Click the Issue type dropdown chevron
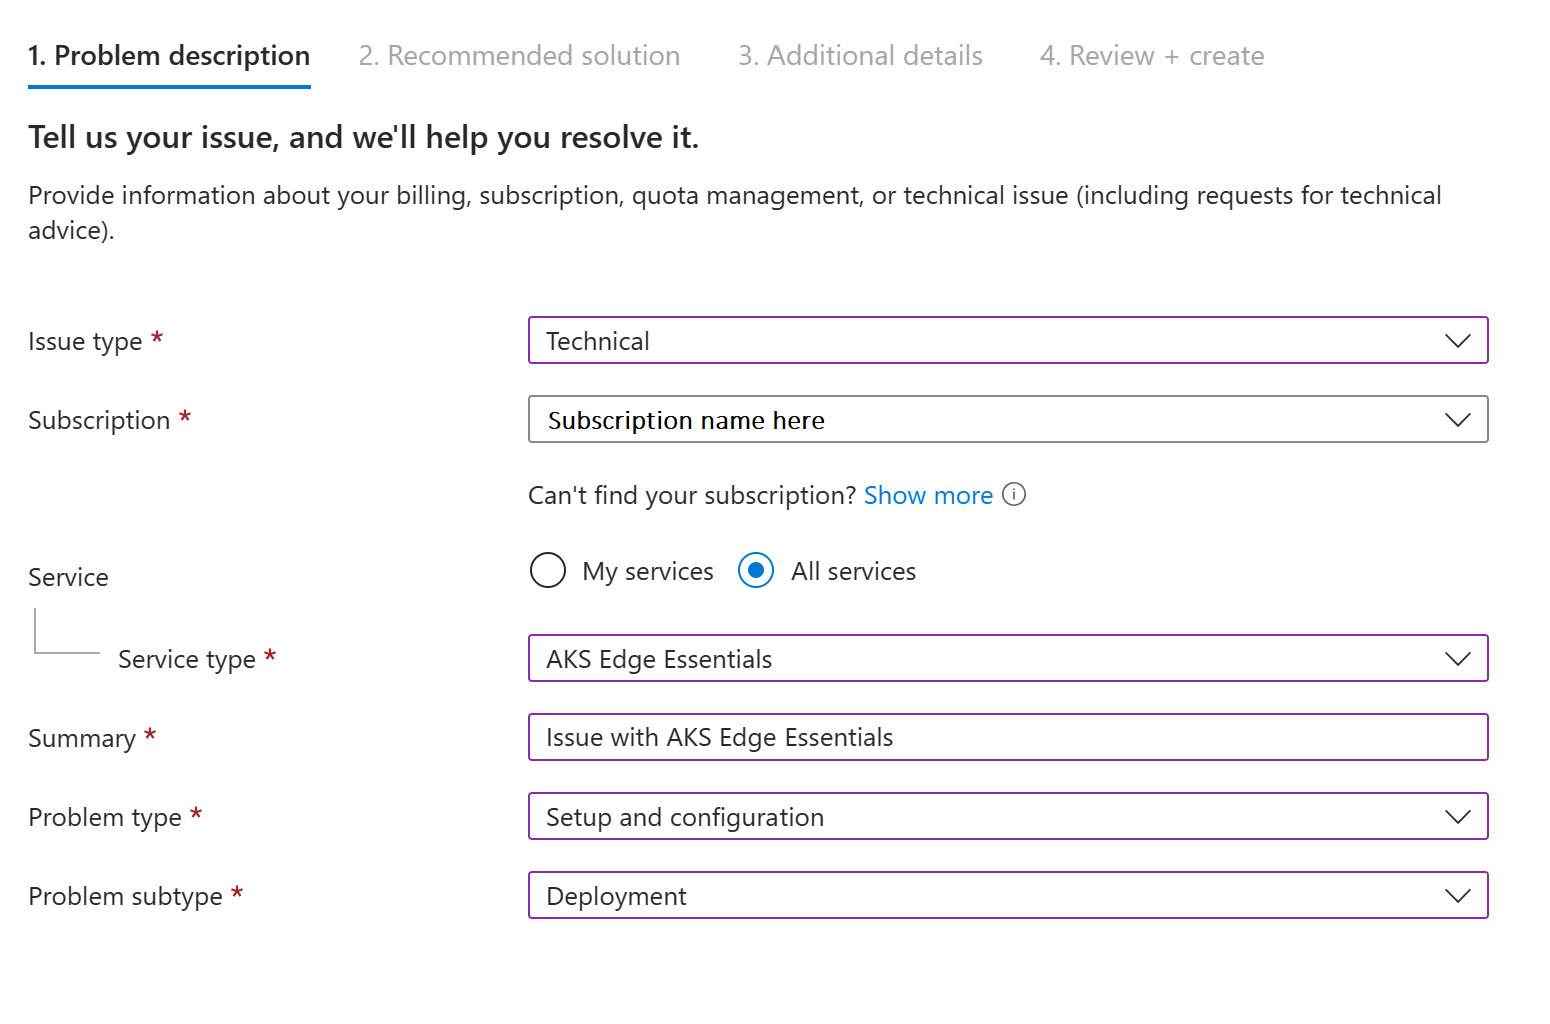Viewport: 1550px width, 1024px height. (x=1458, y=341)
